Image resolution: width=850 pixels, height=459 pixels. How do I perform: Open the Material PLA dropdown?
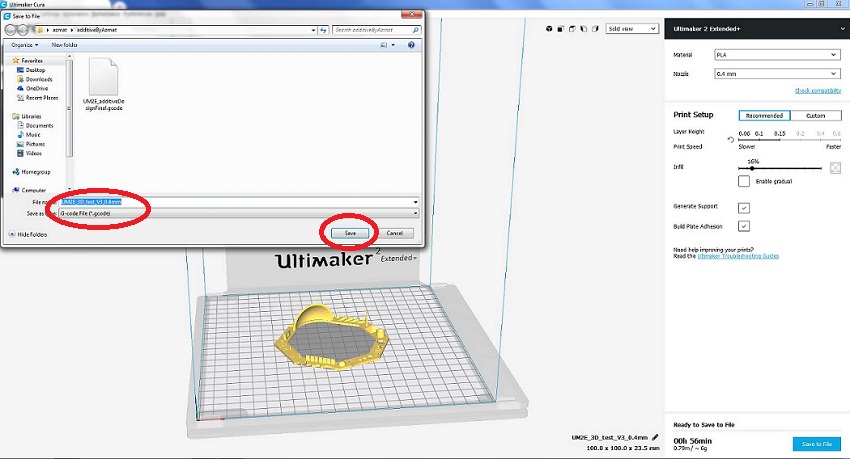777,55
